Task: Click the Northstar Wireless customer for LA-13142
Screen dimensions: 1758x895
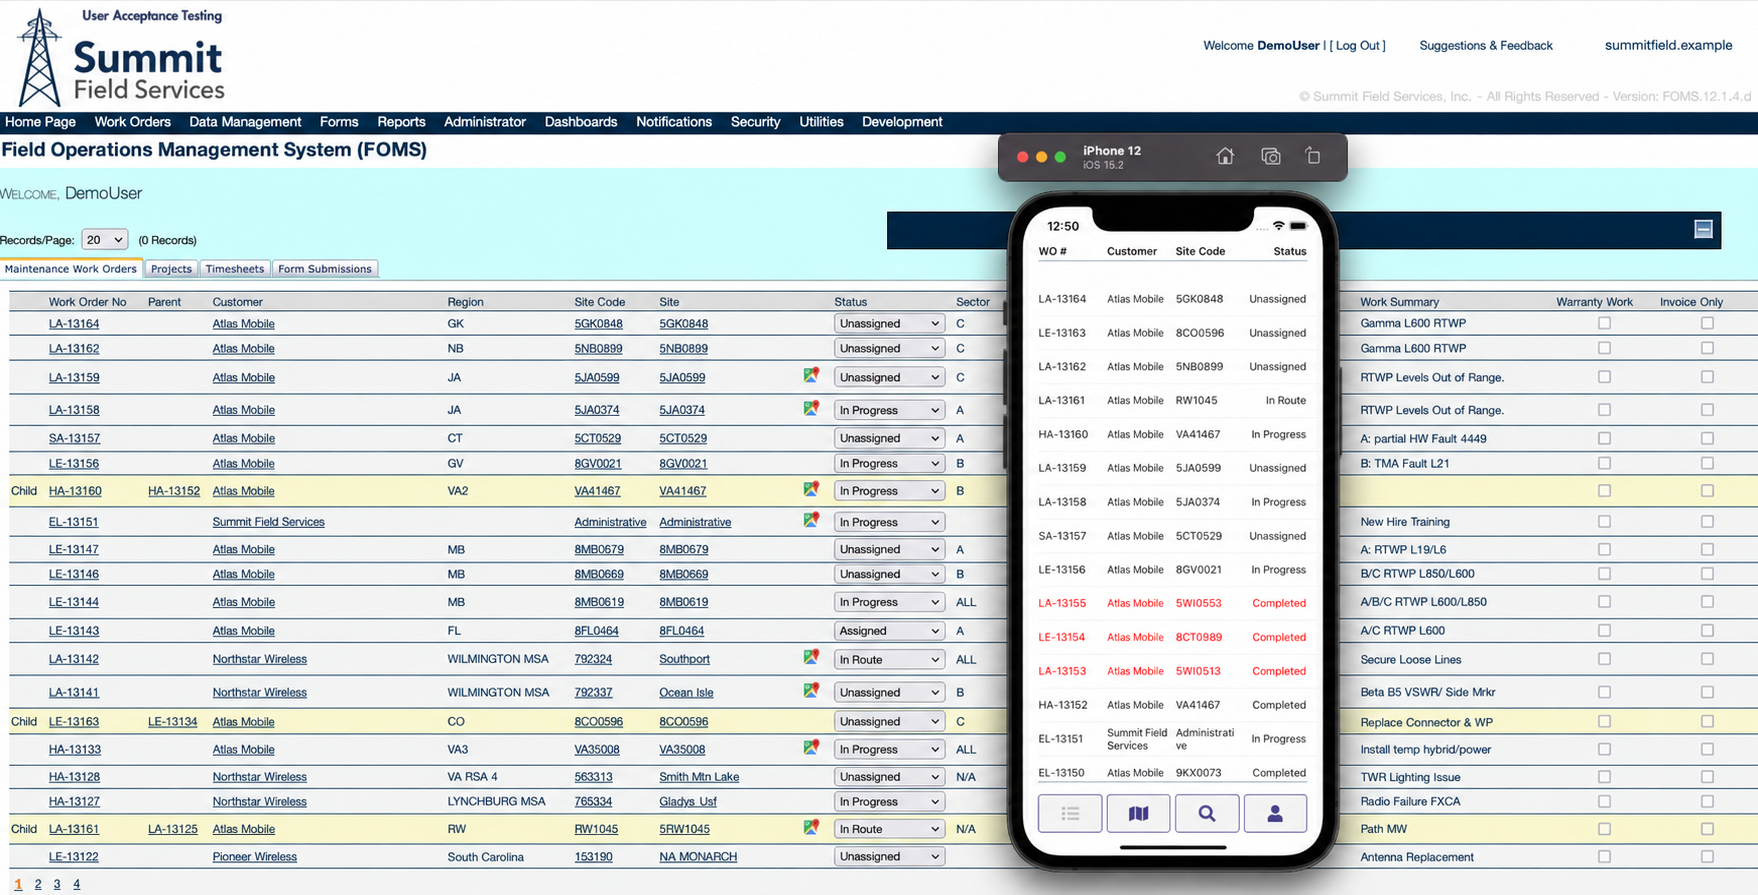Action: tap(259, 660)
